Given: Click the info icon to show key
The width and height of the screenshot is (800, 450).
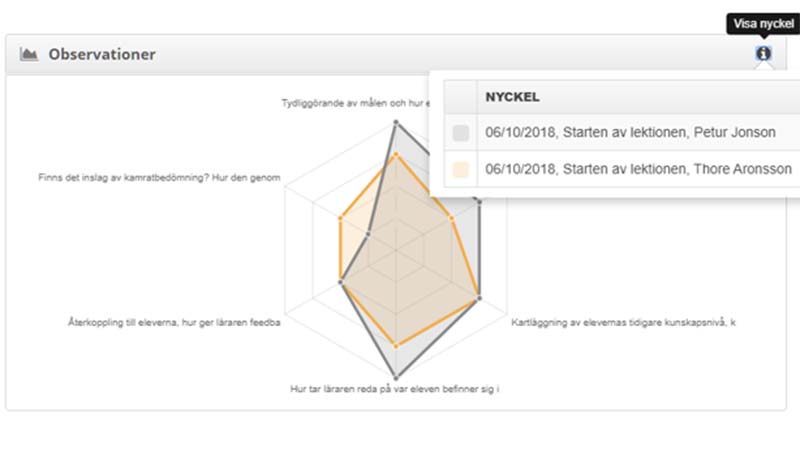Looking at the screenshot, I should point(763,54).
